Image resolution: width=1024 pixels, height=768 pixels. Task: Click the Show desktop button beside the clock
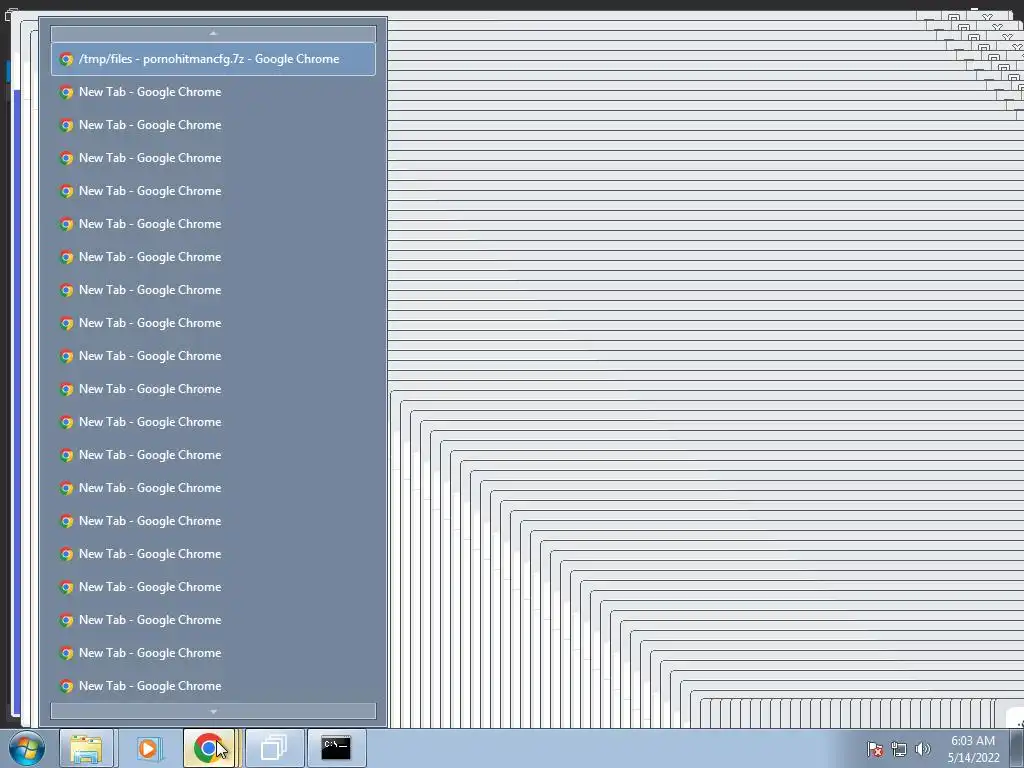coord(1017,748)
